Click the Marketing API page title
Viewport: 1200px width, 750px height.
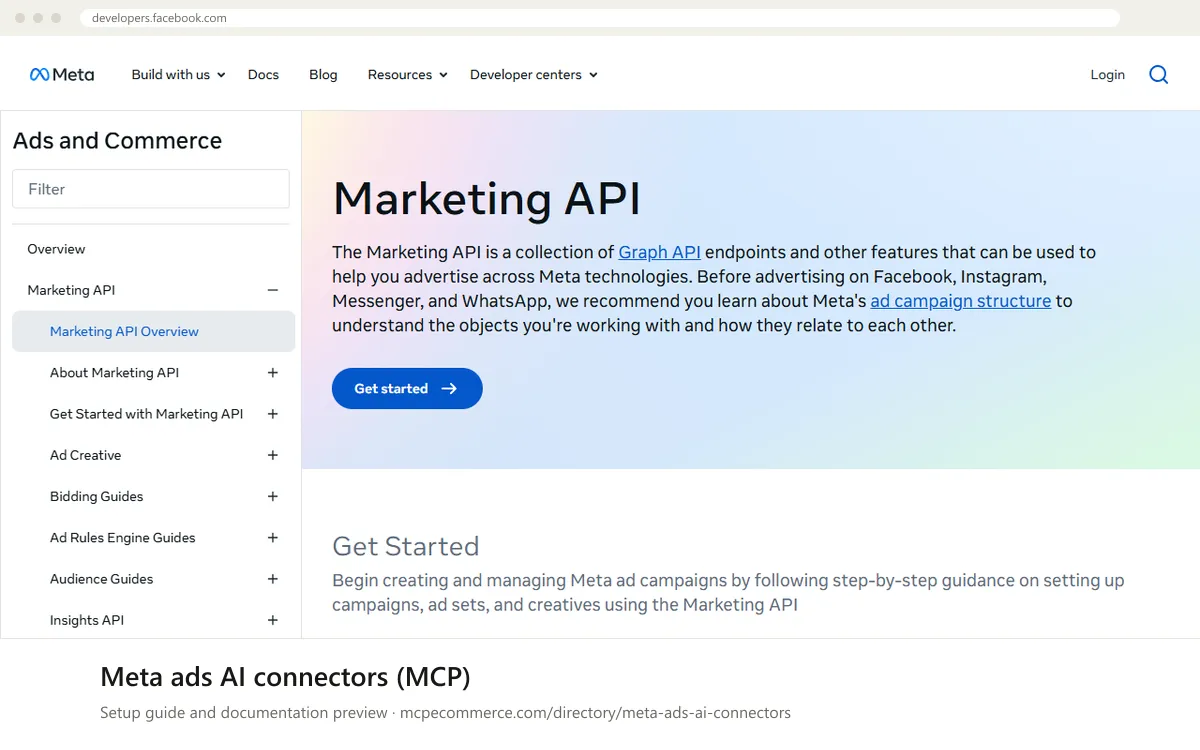[x=486, y=198]
